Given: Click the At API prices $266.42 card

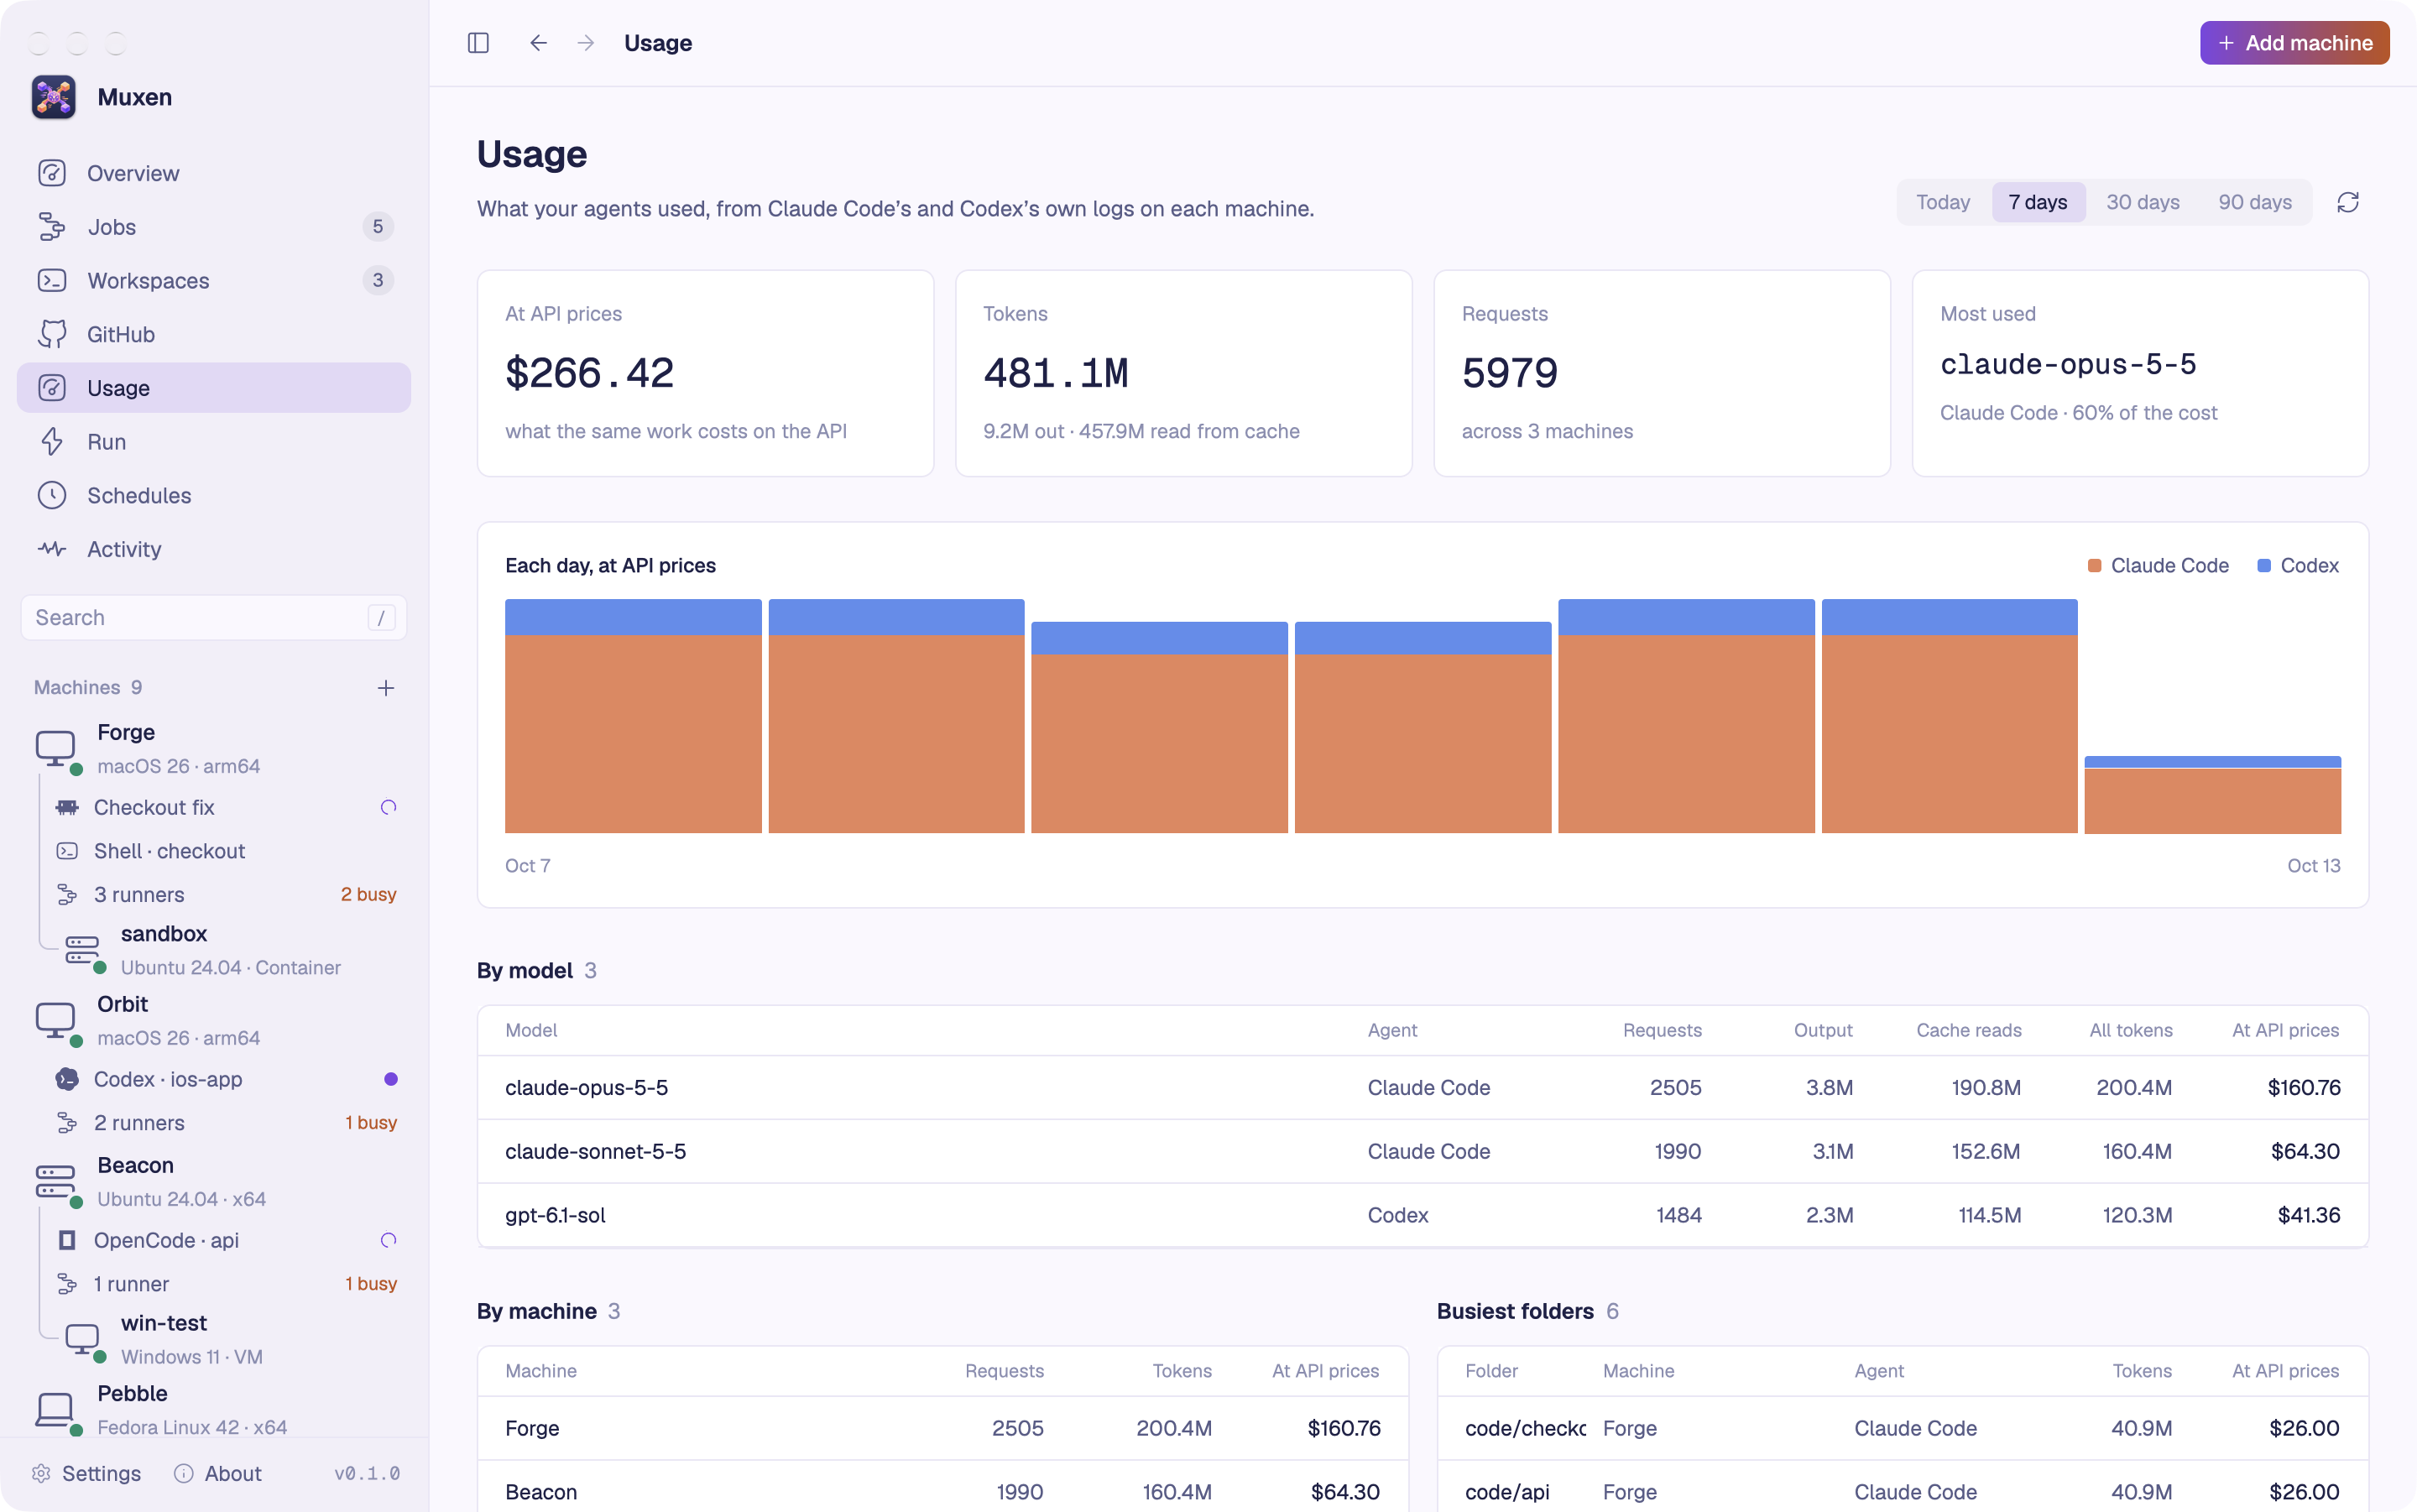Looking at the screenshot, I should tap(705, 373).
